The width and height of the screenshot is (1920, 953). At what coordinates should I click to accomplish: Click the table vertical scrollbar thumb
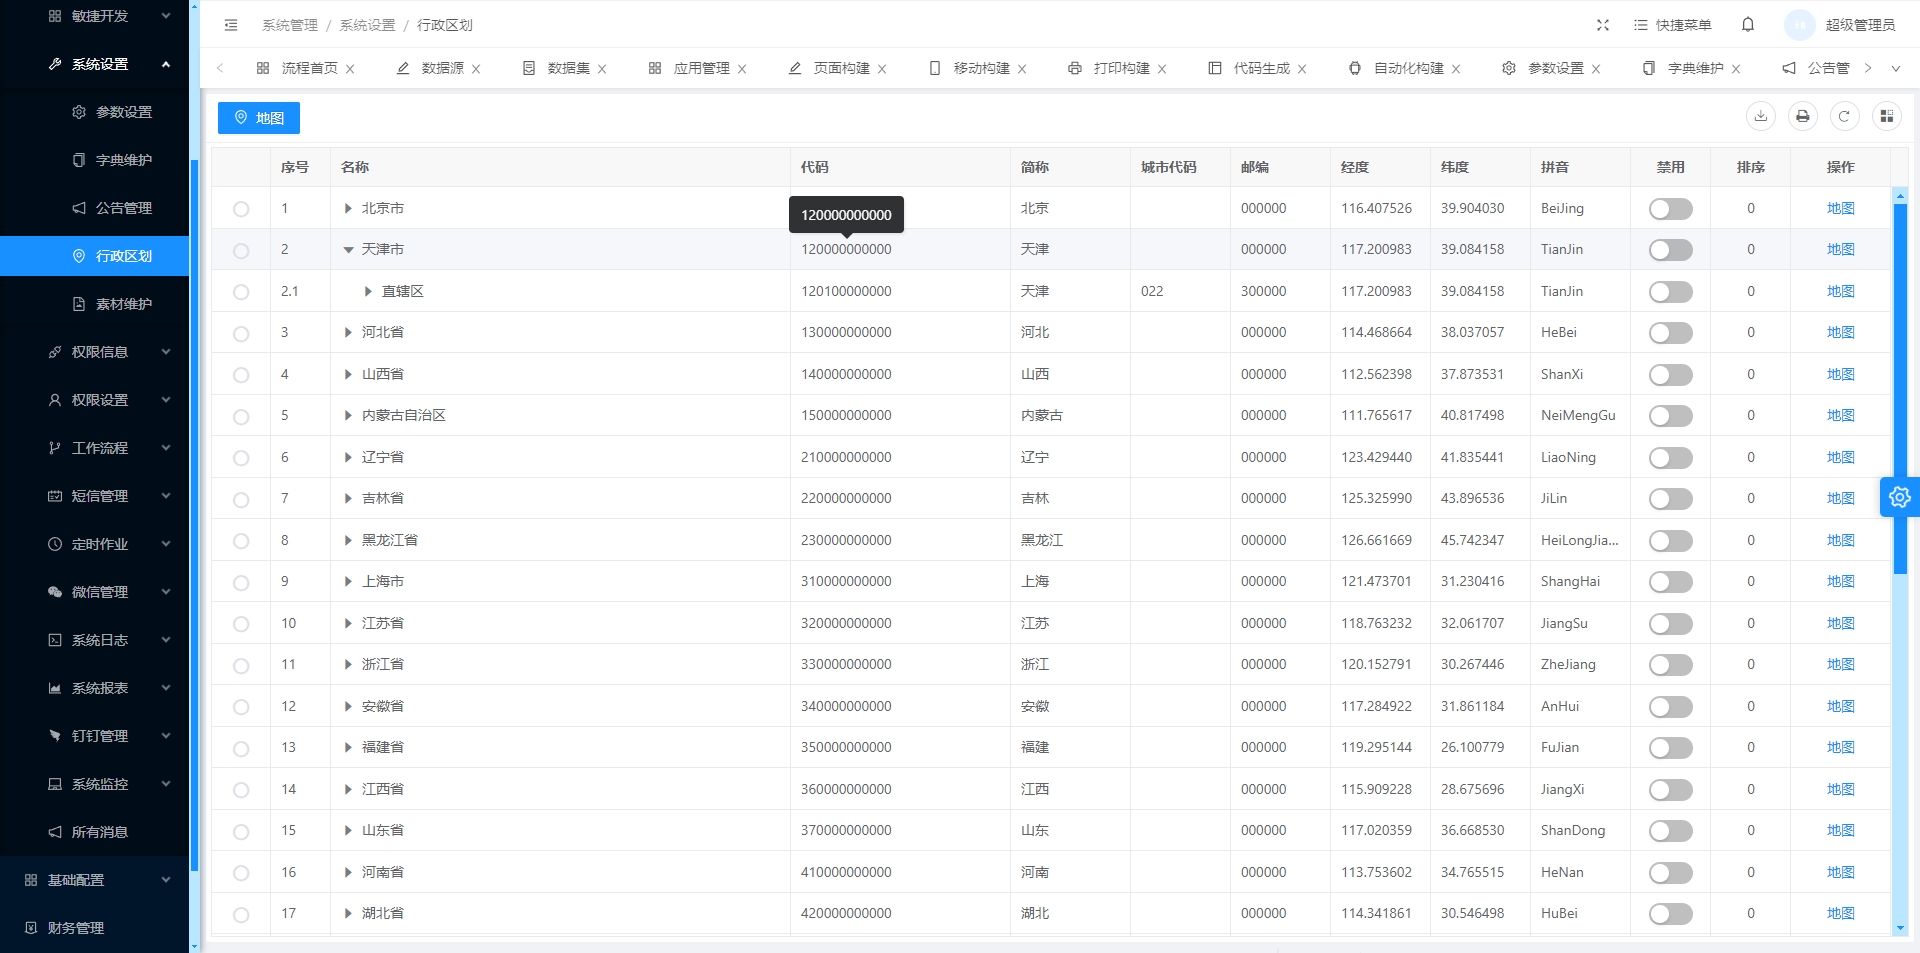(x=1900, y=388)
